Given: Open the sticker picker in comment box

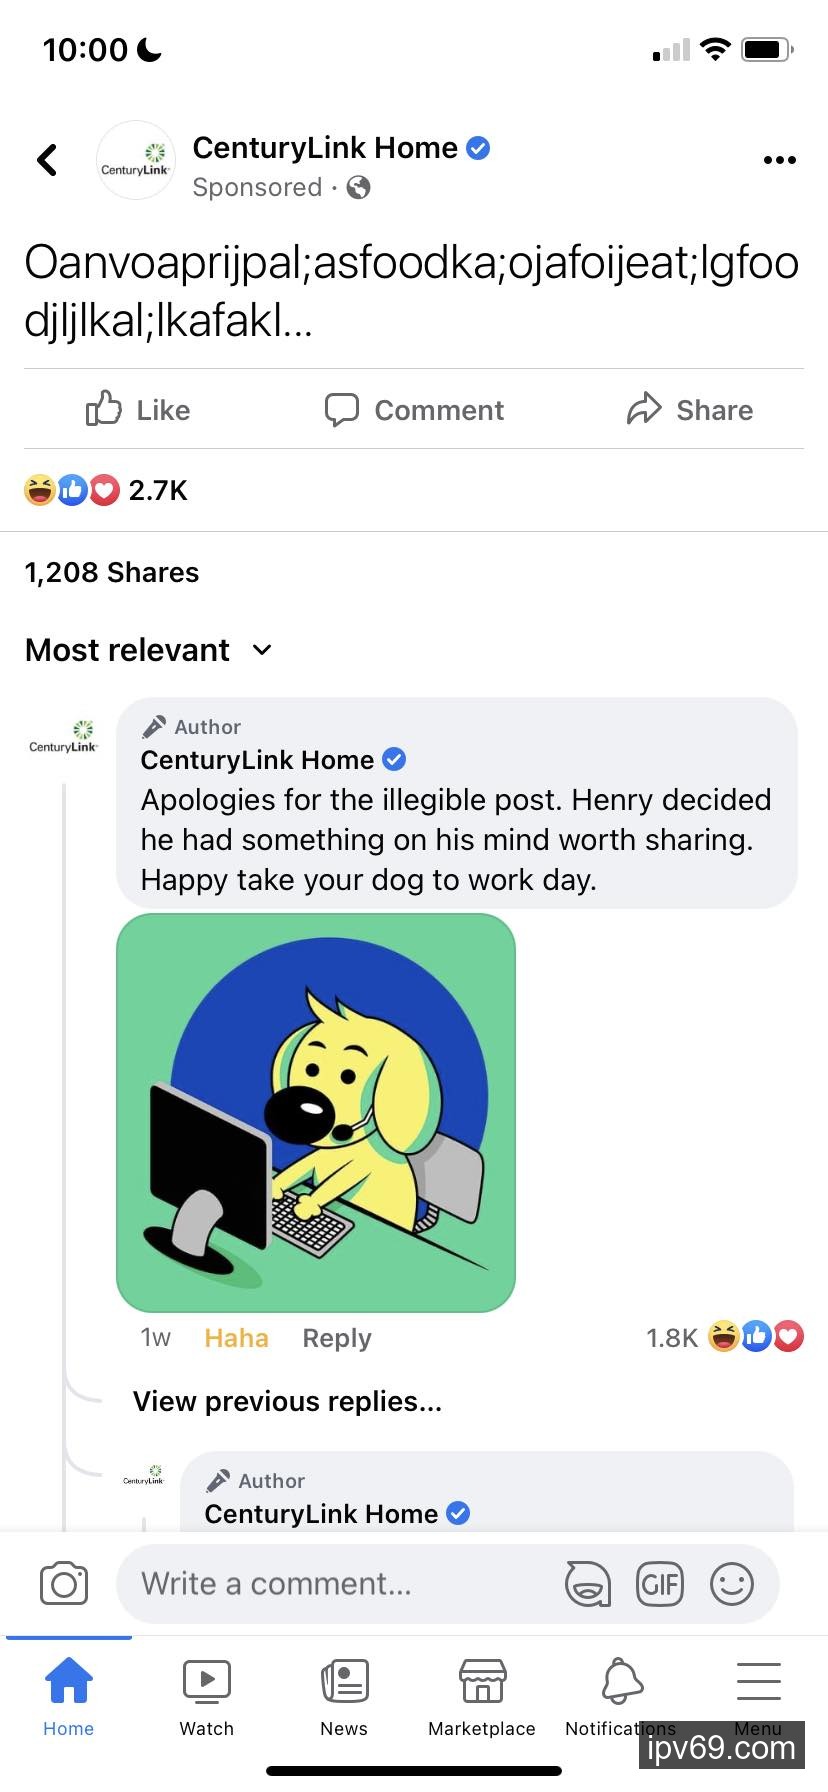Looking at the screenshot, I should click(x=587, y=1584).
